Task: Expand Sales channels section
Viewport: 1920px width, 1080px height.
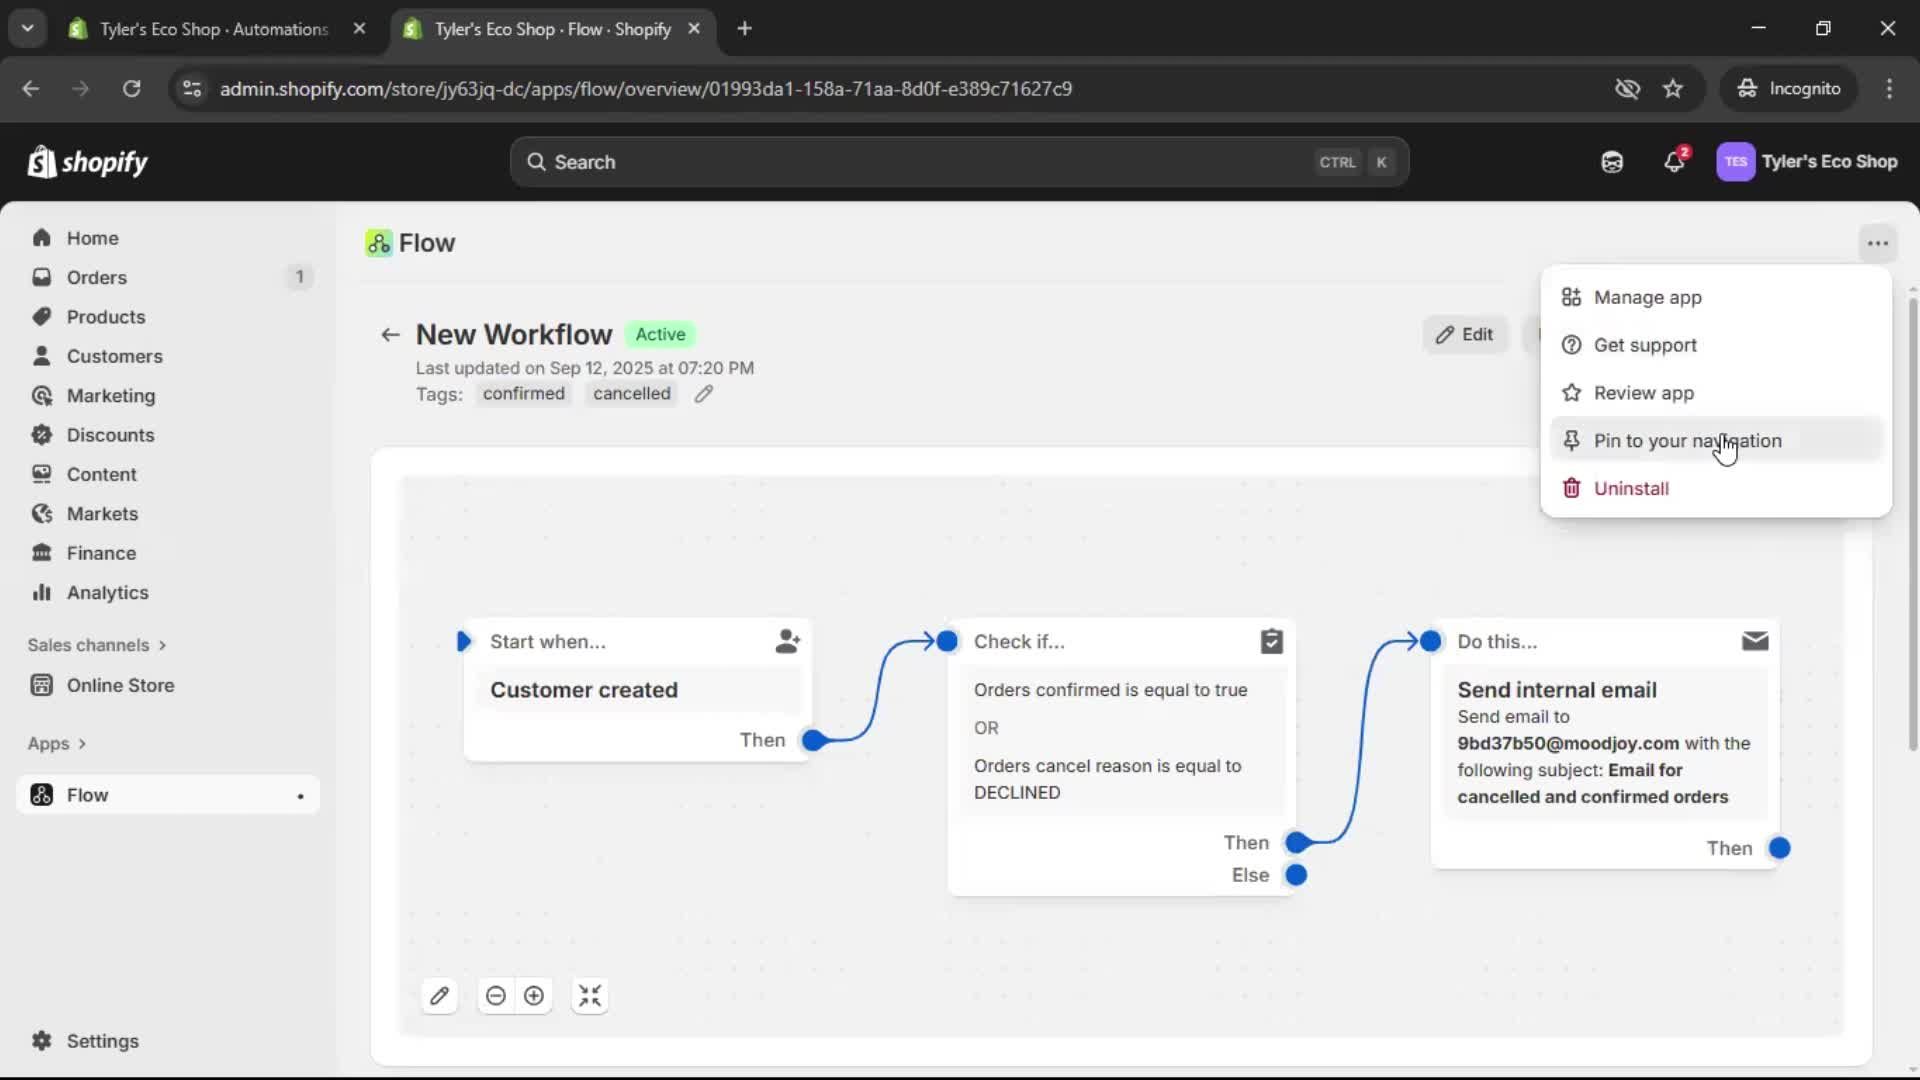Action: (x=97, y=645)
